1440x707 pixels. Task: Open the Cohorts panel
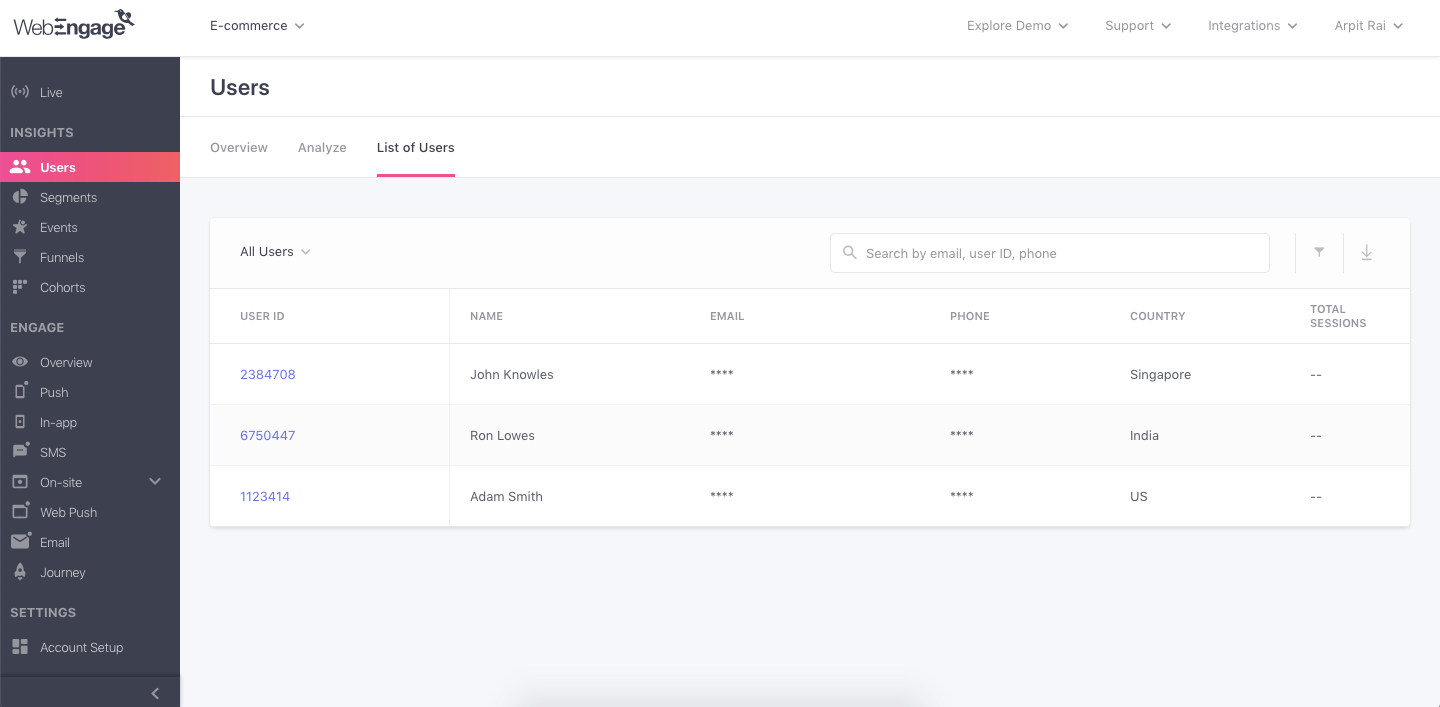[20, 287]
